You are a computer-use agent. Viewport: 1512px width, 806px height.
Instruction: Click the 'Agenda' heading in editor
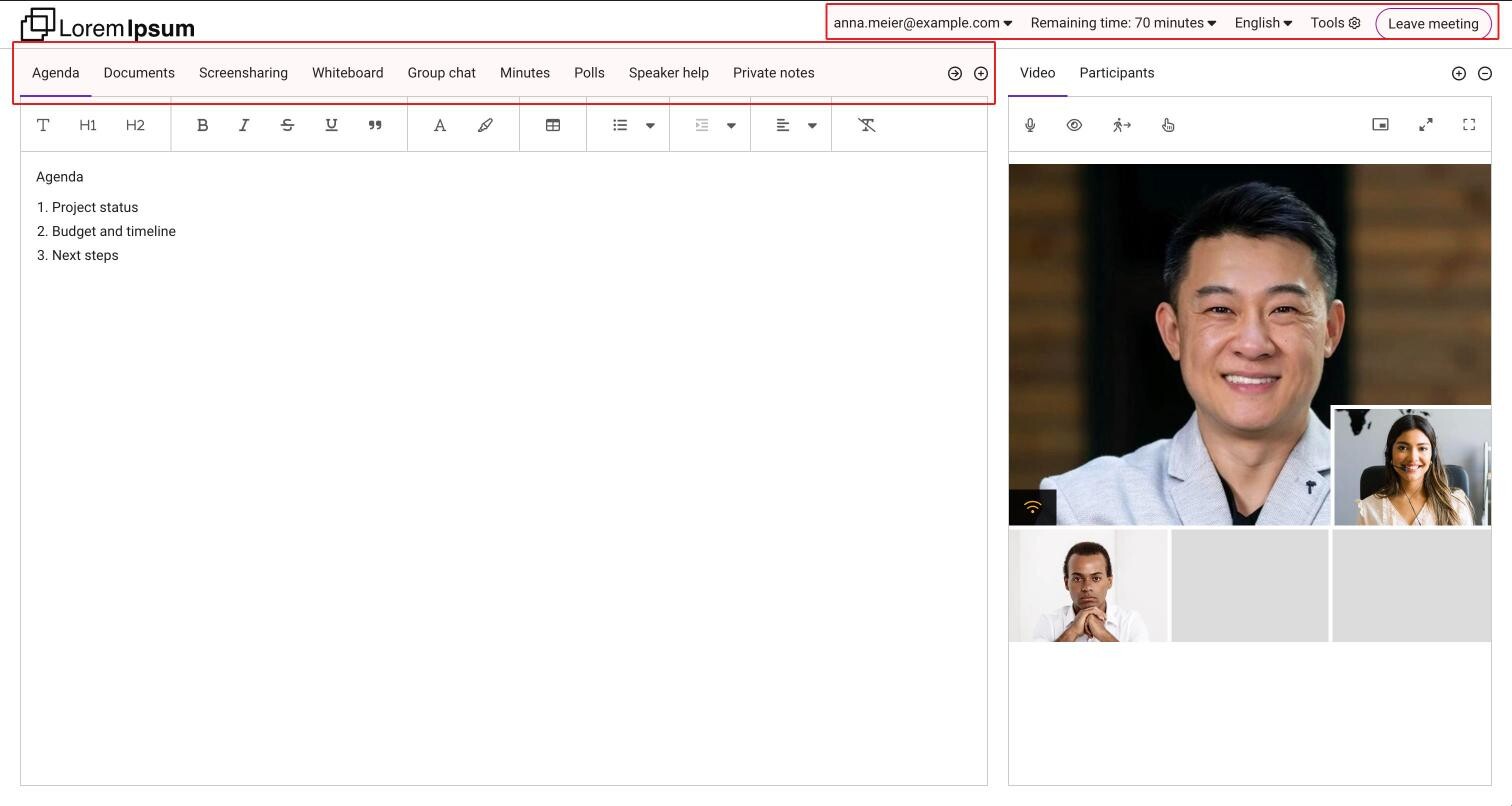pyautogui.click(x=60, y=177)
